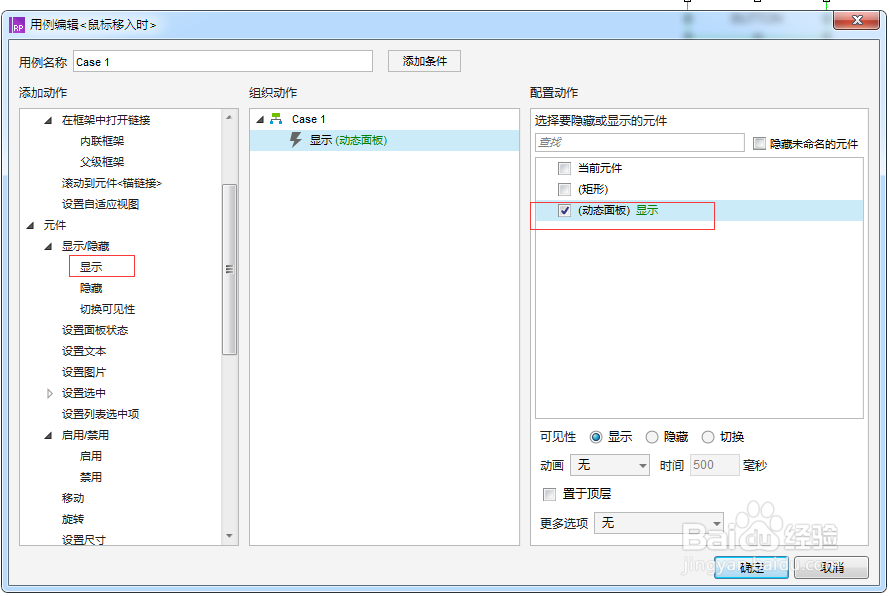Screen dimensions: 889x596
Task: Click the 确定 button
Action: coord(751,567)
